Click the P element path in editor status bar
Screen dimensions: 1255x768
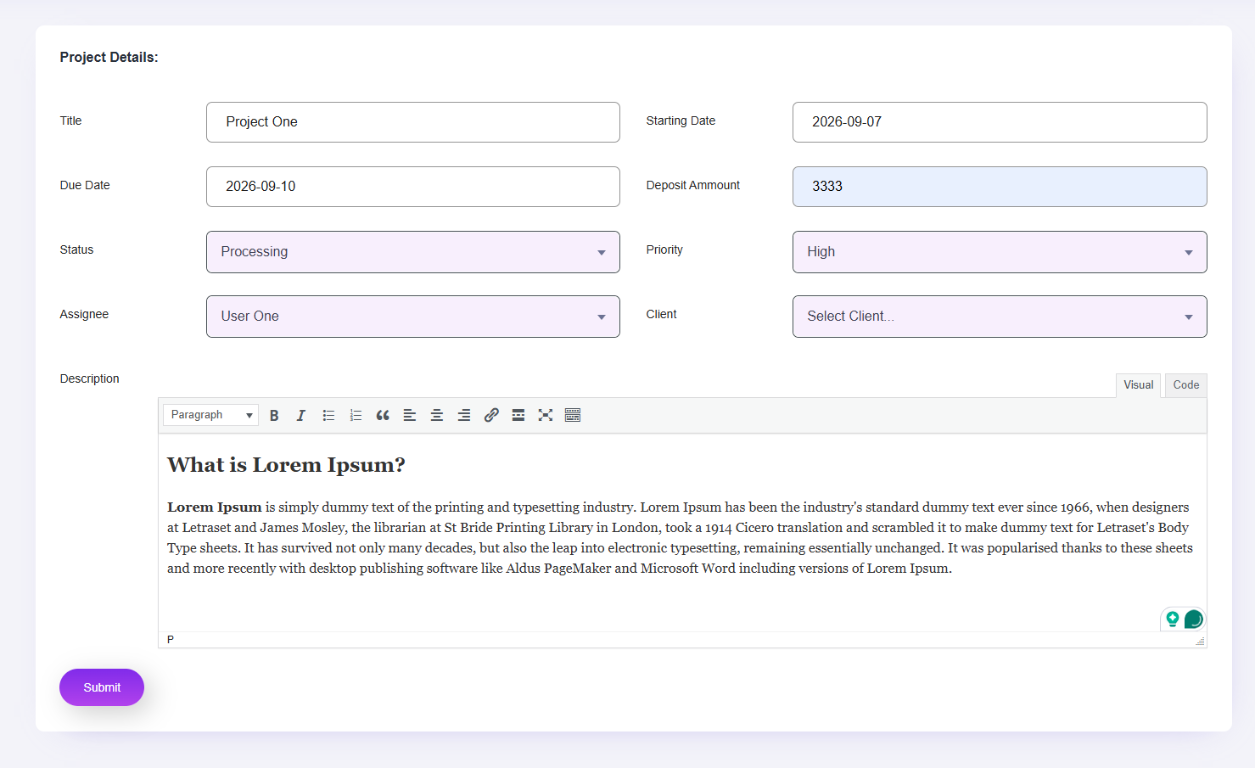point(170,640)
